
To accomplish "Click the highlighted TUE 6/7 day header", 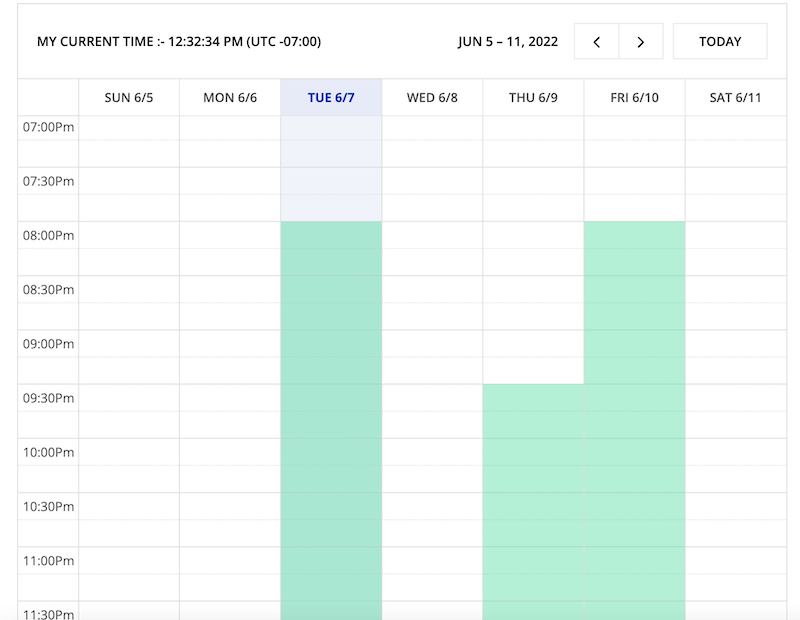I will 331,97.
